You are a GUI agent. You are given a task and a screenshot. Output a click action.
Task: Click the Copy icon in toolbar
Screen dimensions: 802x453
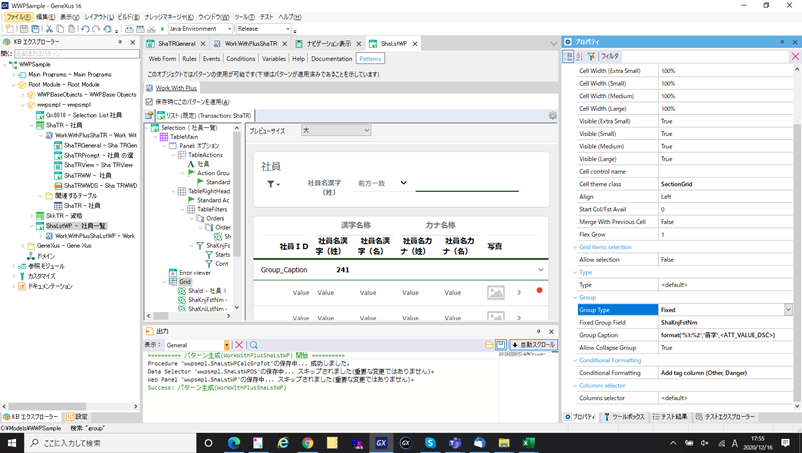60,29
